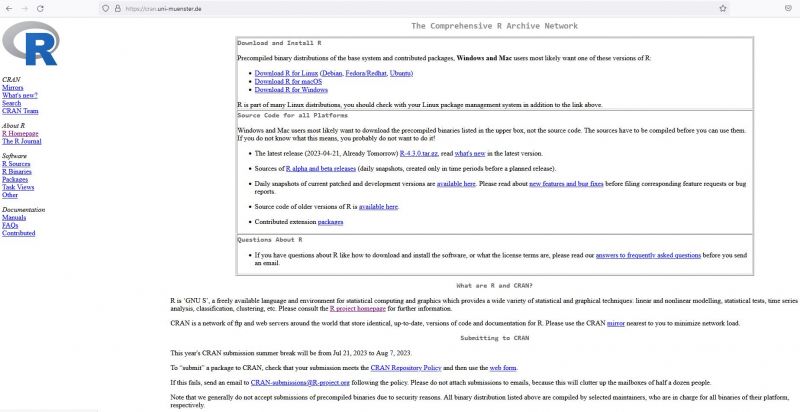
Task: Open Download R for macOS link
Action: point(290,81)
